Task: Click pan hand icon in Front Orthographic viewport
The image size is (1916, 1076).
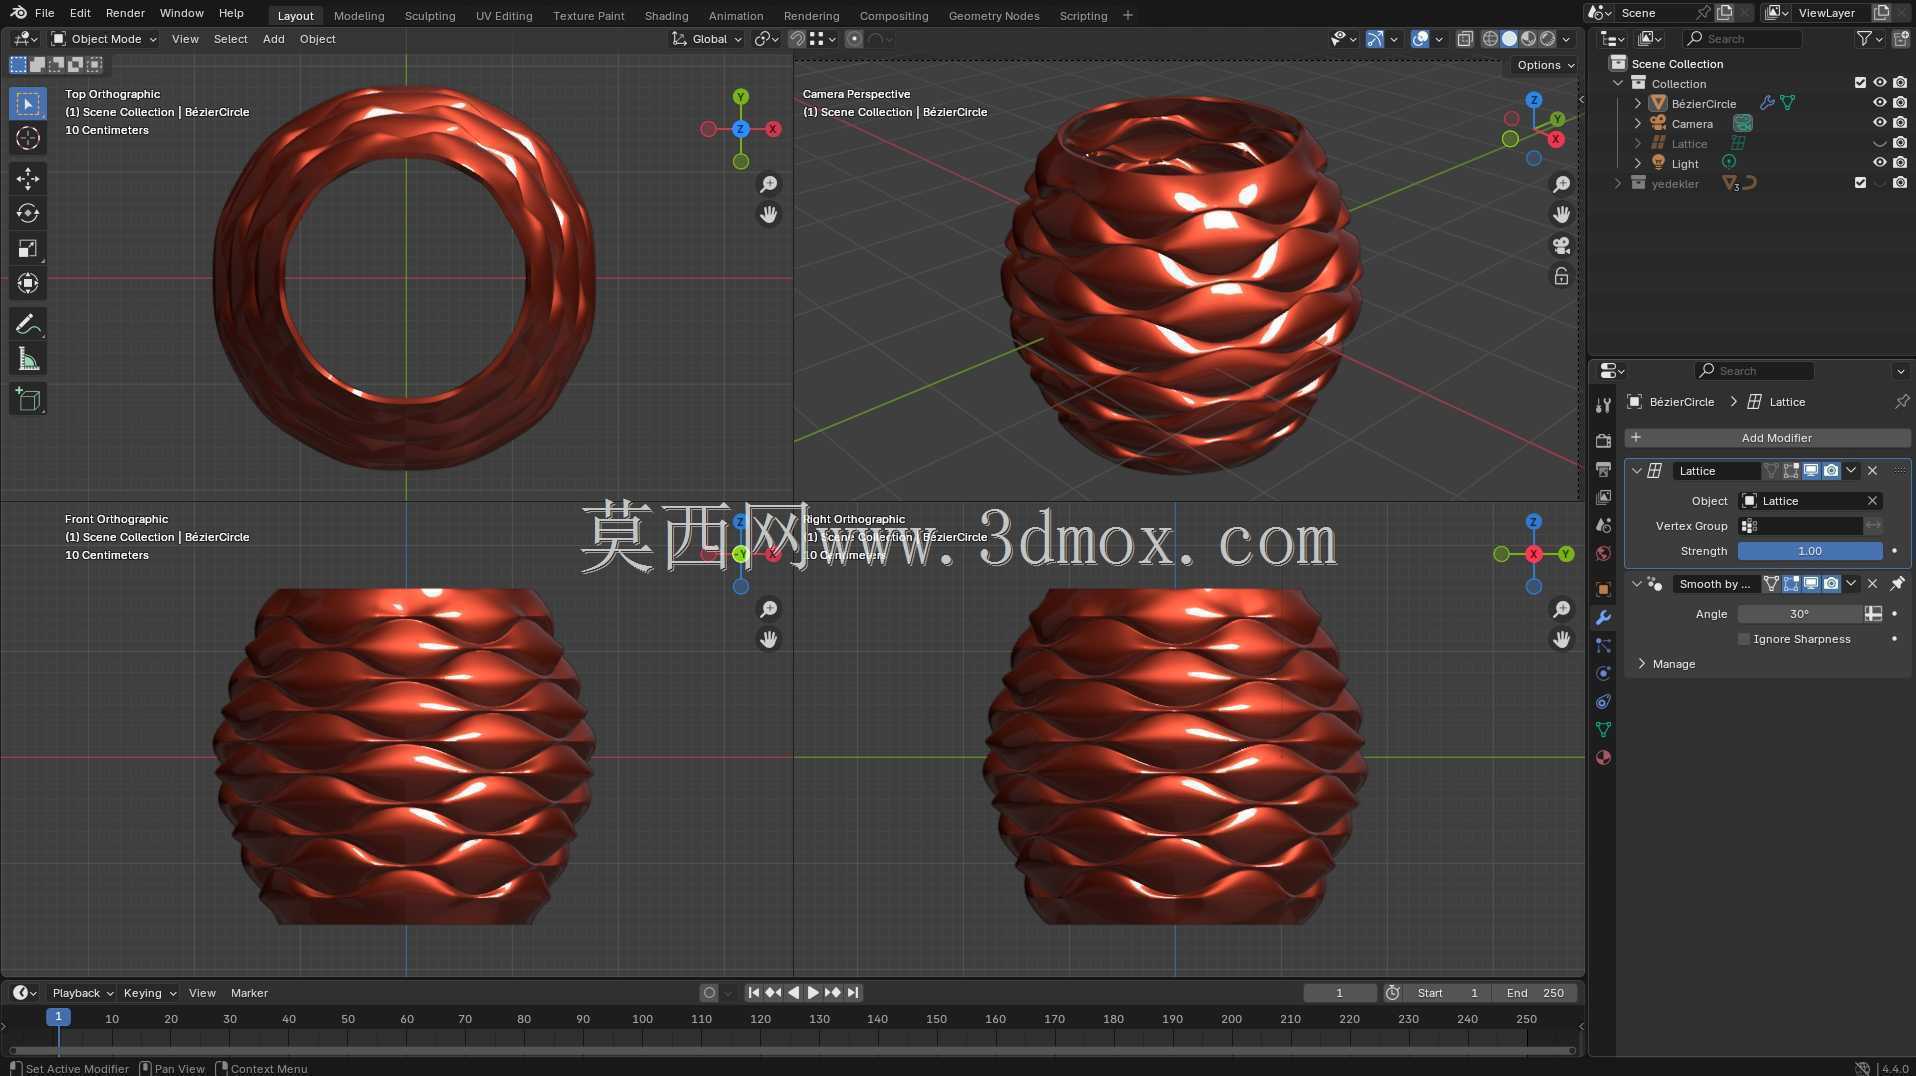Action: [768, 639]
